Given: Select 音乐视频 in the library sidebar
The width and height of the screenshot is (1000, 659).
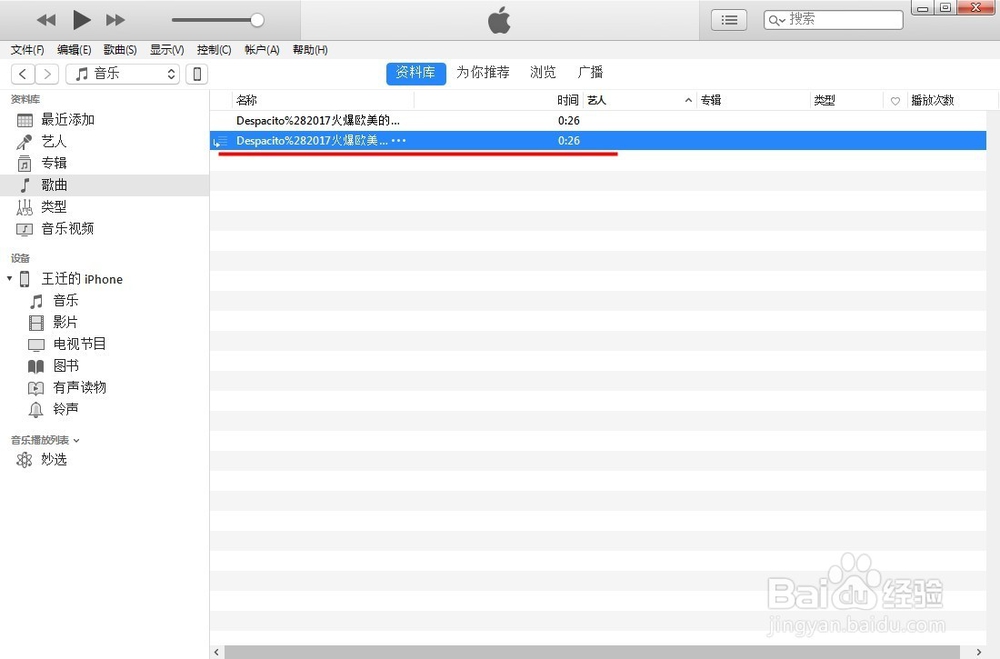Looking at the screenshot, I should pyautogui.click(x=68, y=228).
